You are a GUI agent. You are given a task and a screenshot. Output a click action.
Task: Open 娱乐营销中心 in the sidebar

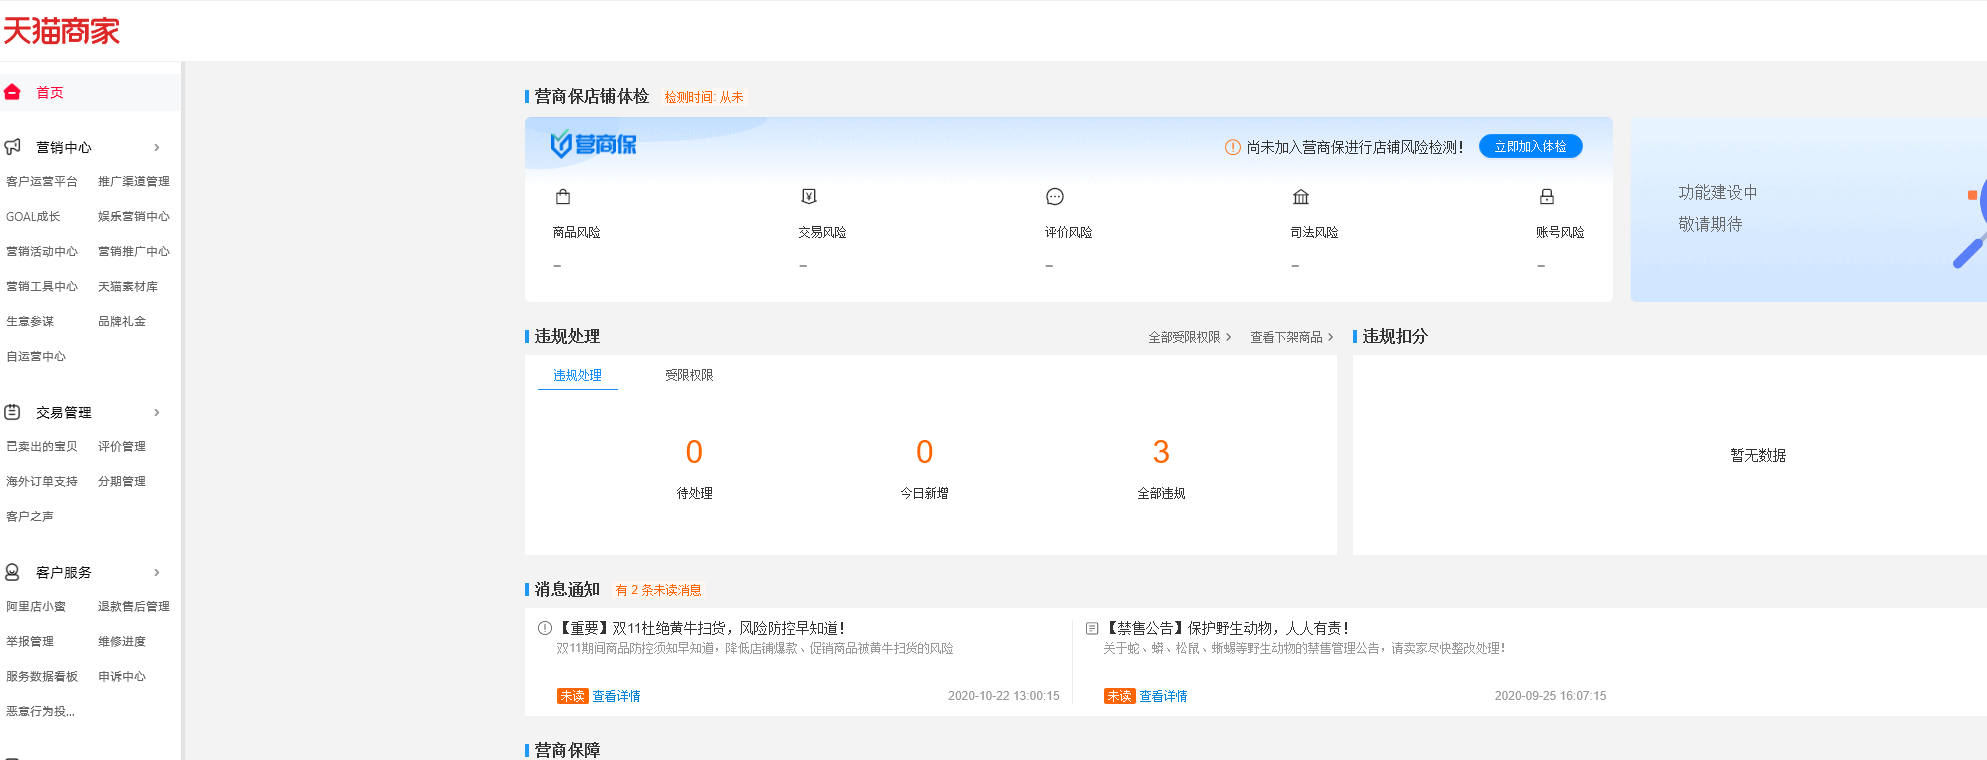[x=134, y=216]
